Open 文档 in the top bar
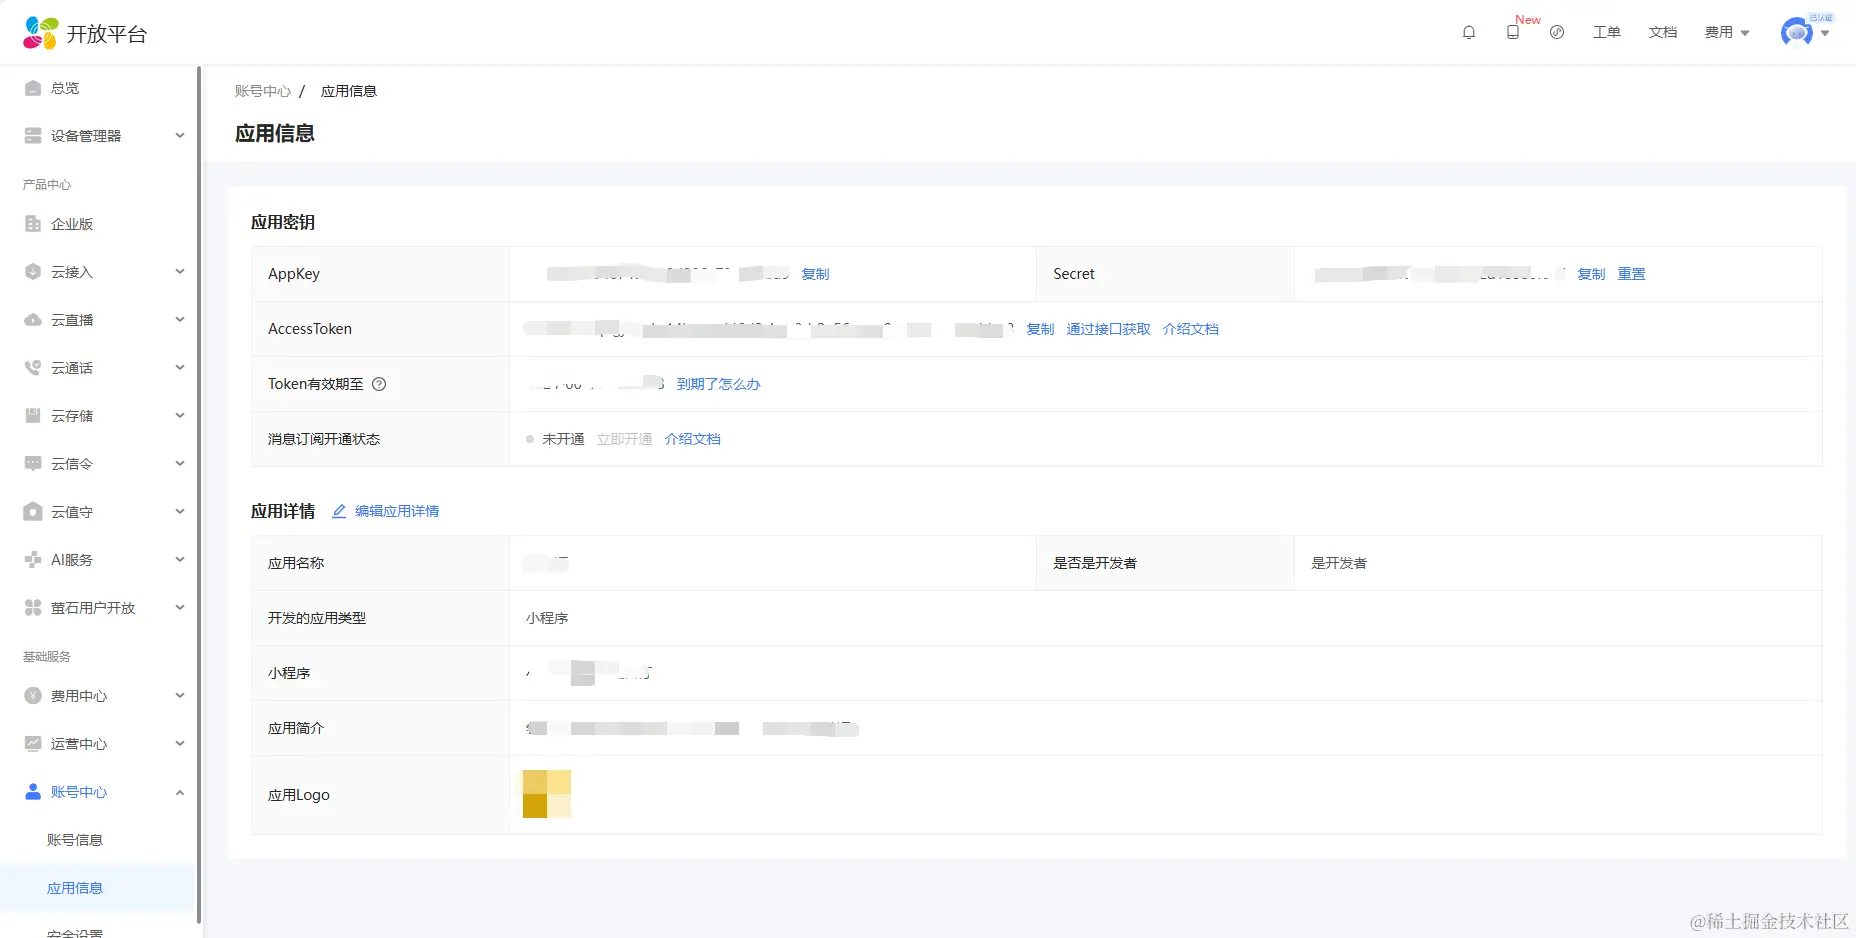Screen dimensions: 1856x938 tap(1663, 32)
